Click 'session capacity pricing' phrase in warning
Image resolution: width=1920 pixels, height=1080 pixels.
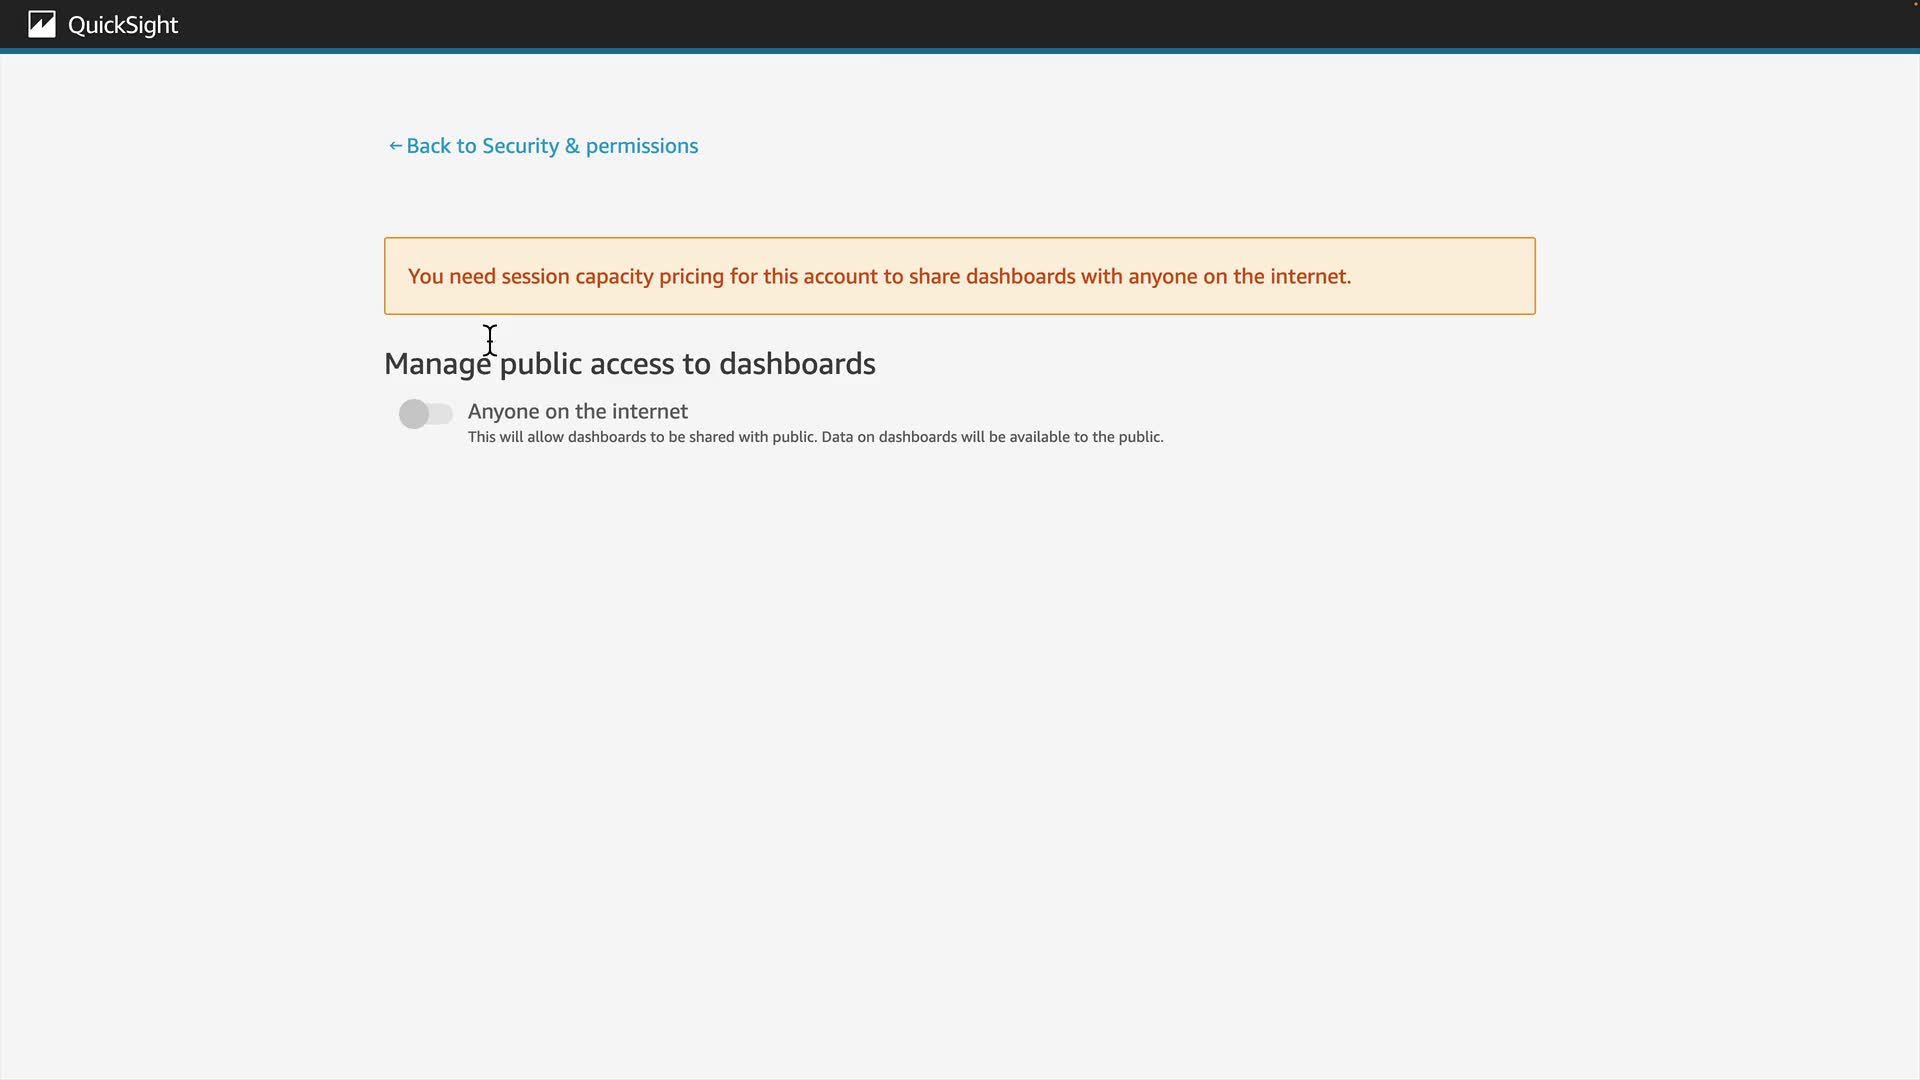612,276
